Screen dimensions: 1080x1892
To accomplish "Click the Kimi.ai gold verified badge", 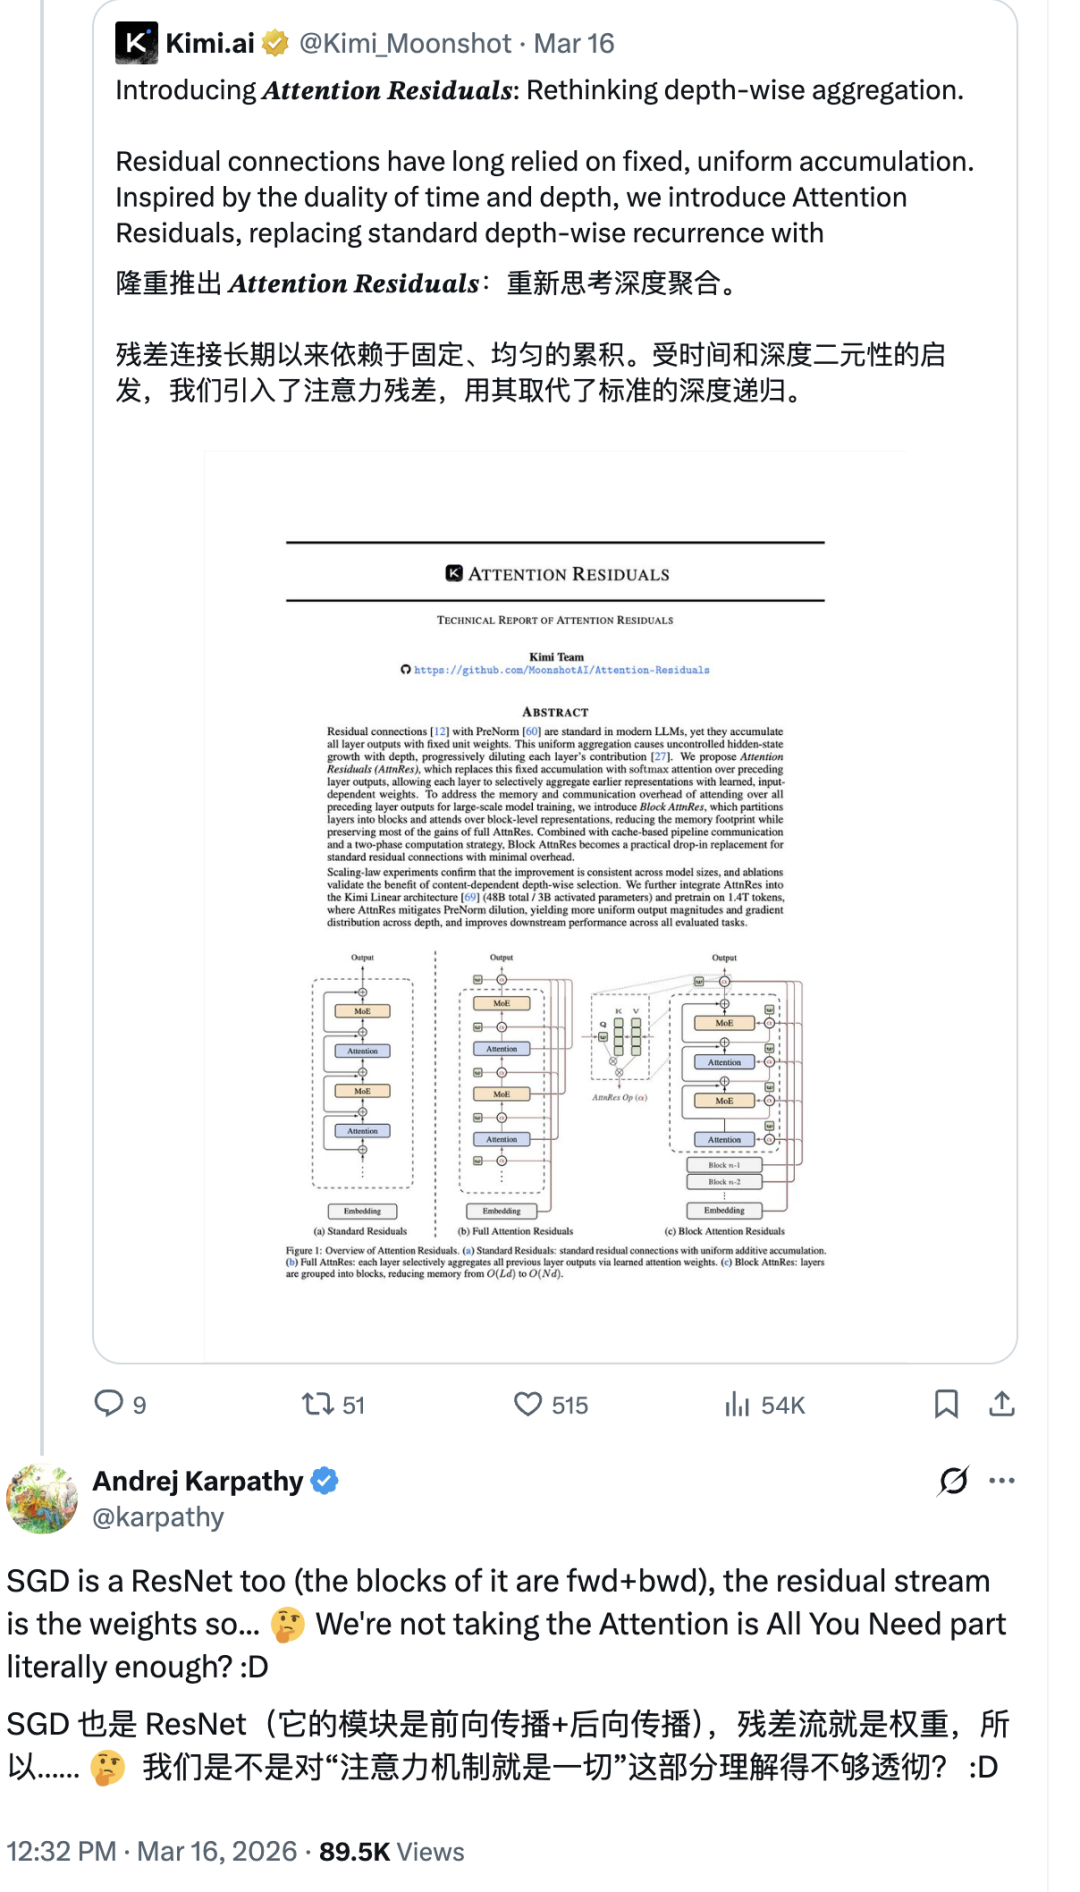I will 276,43.
